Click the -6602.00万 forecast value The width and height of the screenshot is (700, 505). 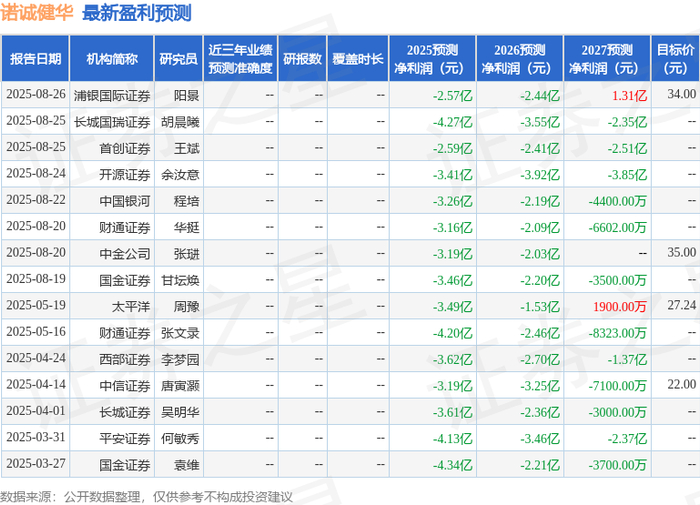[x=617, y=227]
